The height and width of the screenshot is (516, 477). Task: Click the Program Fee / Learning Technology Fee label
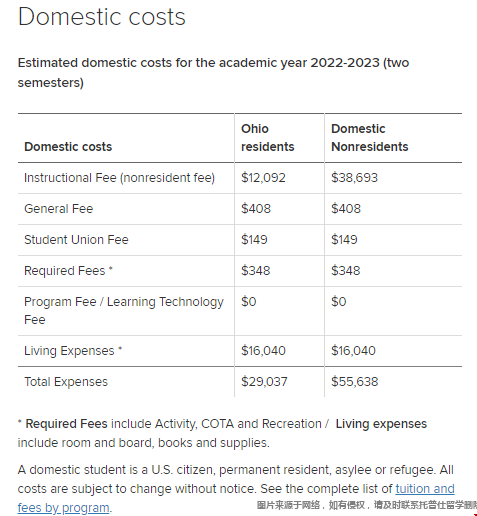coord(124,311)
